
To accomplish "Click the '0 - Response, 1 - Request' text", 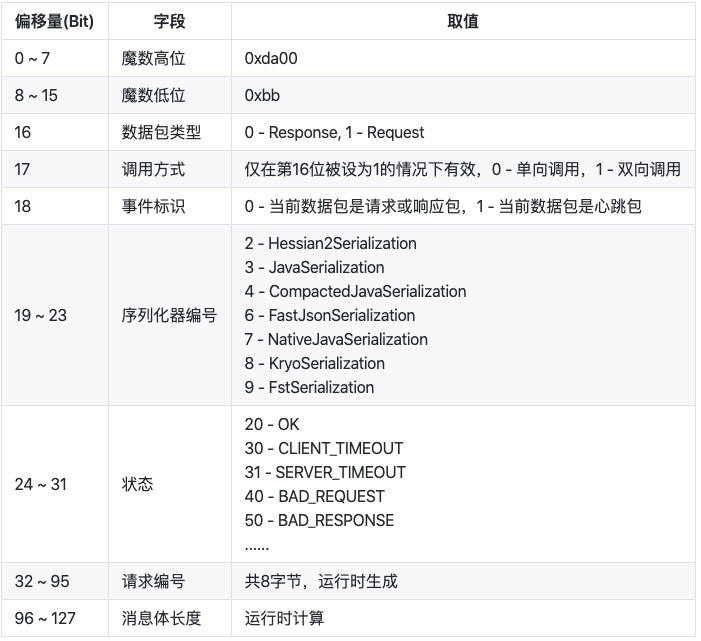I will point(334,132).
